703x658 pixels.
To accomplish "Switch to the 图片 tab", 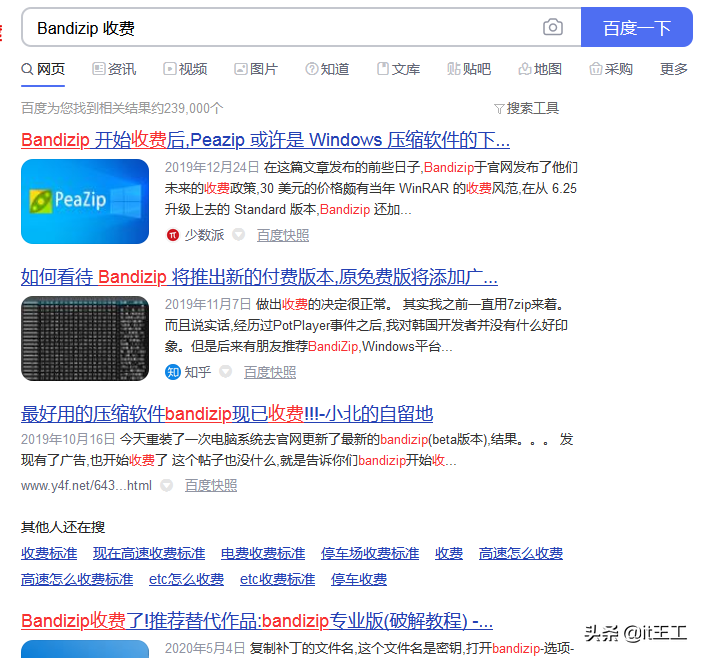I will 256,69.
